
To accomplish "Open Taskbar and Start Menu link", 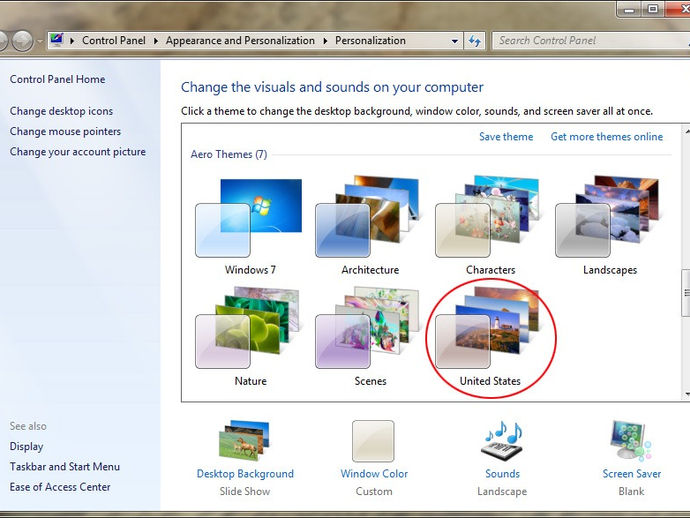I will (65, 467).
